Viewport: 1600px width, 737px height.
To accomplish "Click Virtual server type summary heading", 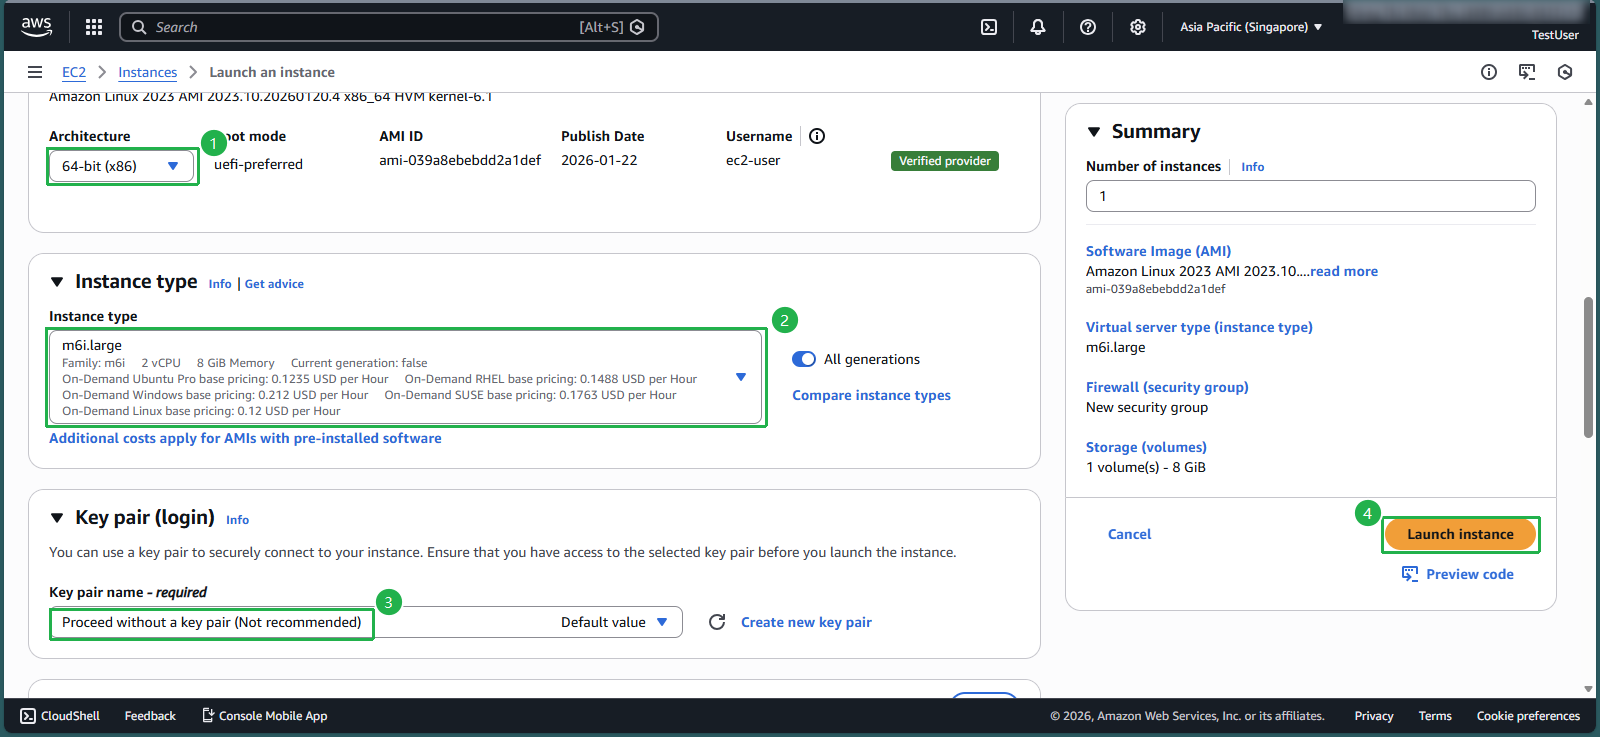I will (x=1199, y=327).
